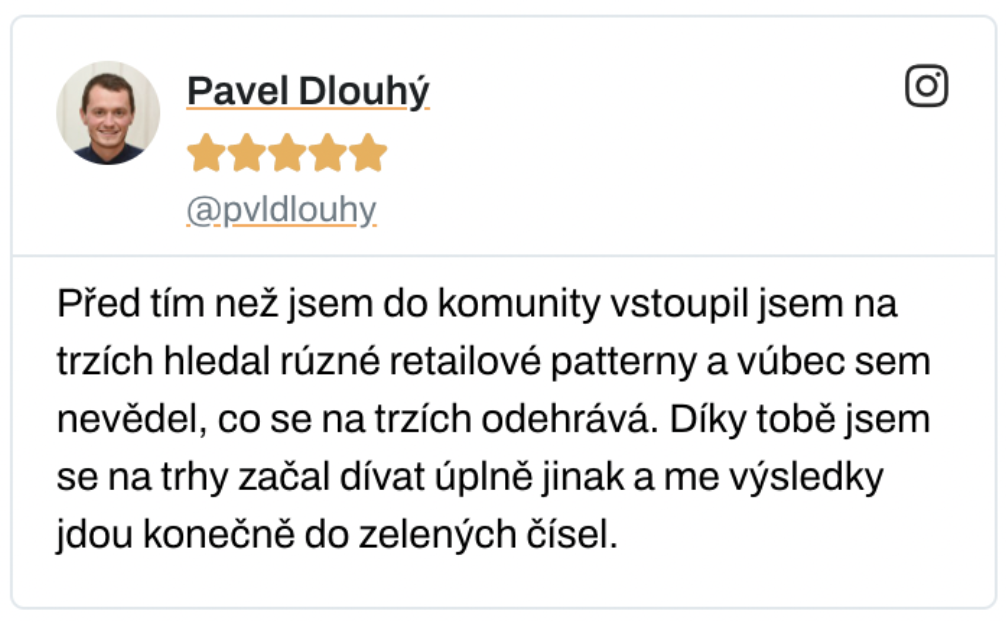Click the word "vstoupil" in the review text
The height and width of the screenshot is (622, 1006).
pyautogui.click(x=679, y=303)
